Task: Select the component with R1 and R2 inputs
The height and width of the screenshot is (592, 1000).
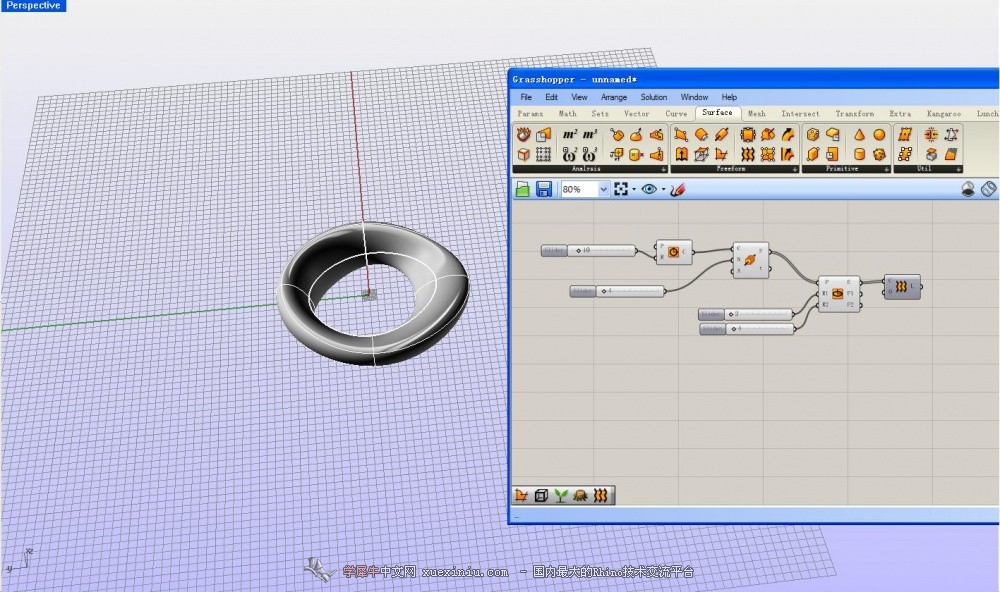Action: [x=839, y=294]
